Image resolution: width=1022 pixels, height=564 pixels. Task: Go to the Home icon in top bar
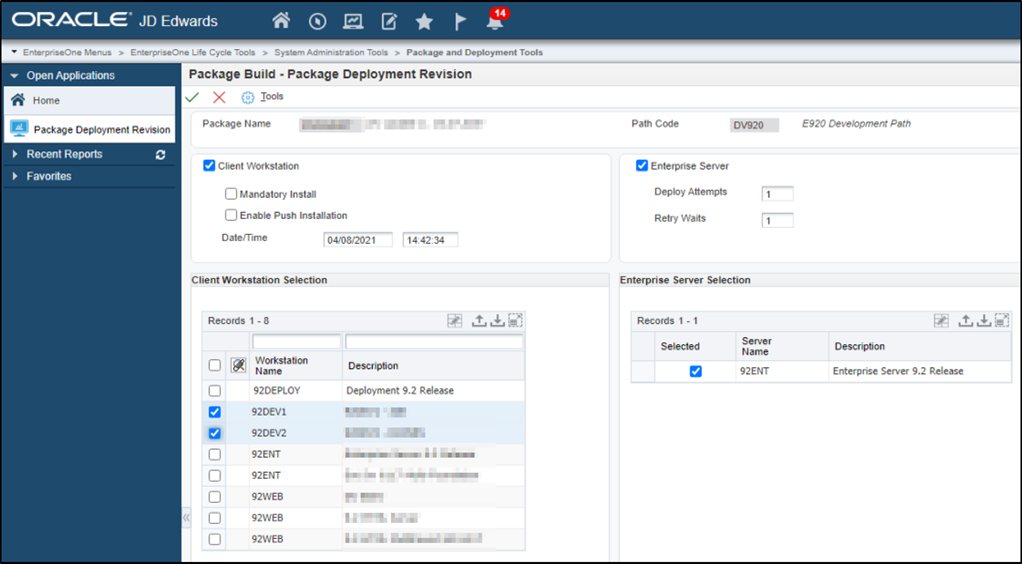281,21
